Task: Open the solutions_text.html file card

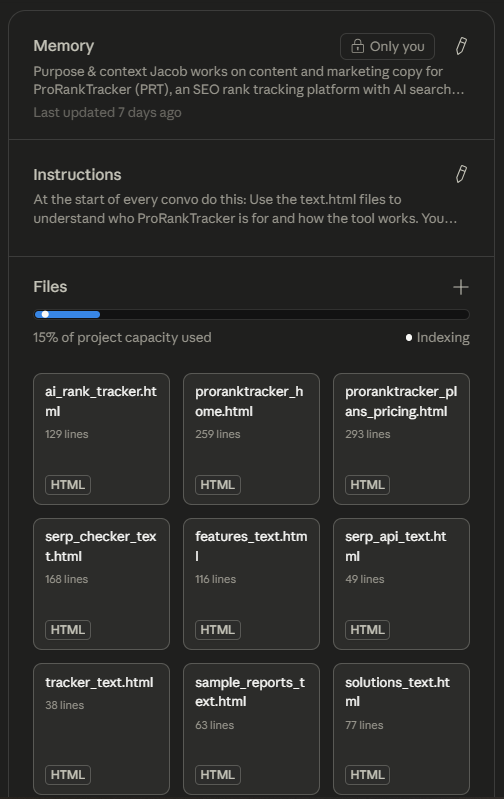Action: click(x=401, y=729)
